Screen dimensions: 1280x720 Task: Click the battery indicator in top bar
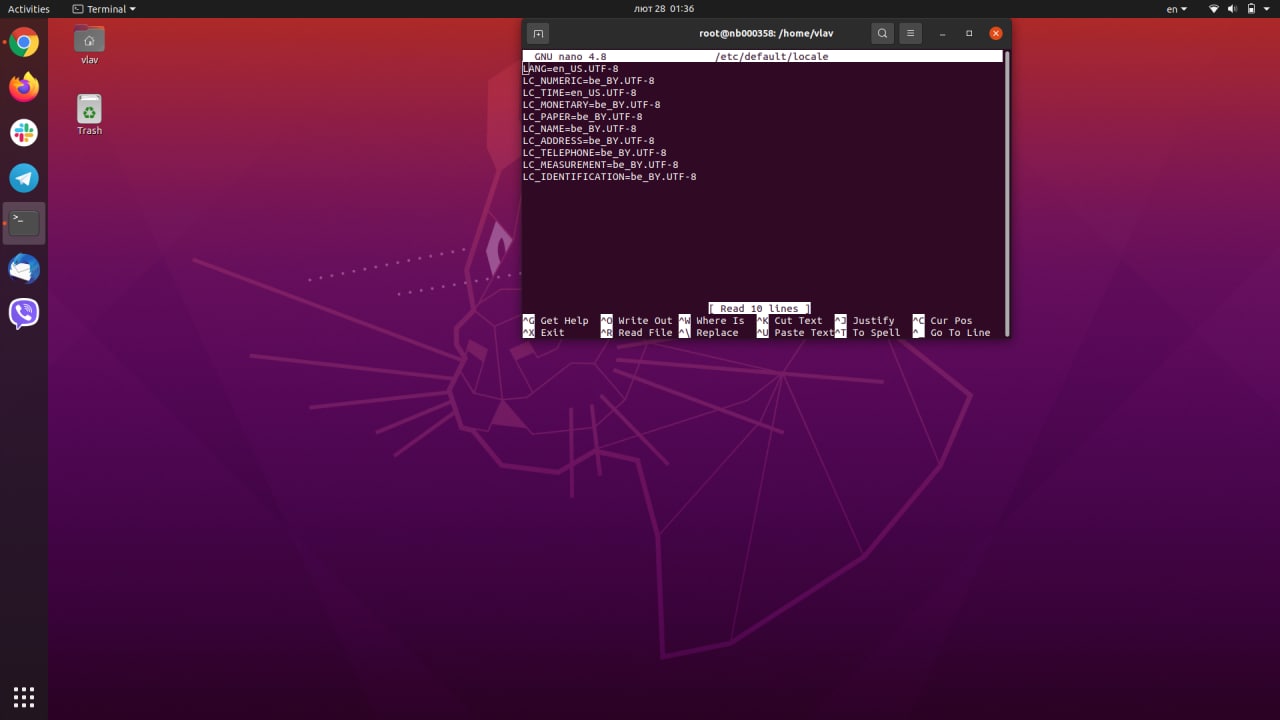tap(1251, 9)
